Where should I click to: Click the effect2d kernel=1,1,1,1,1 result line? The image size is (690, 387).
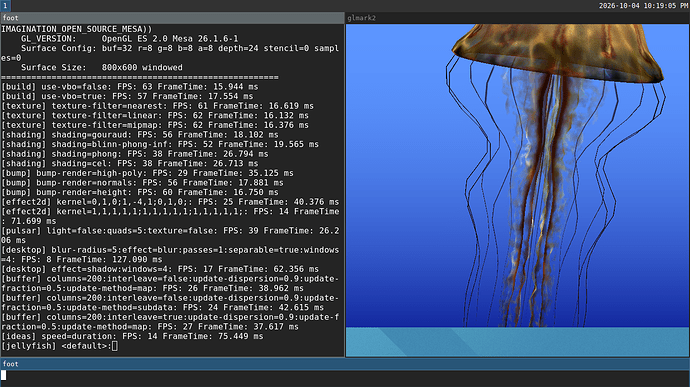pos(170,217)
